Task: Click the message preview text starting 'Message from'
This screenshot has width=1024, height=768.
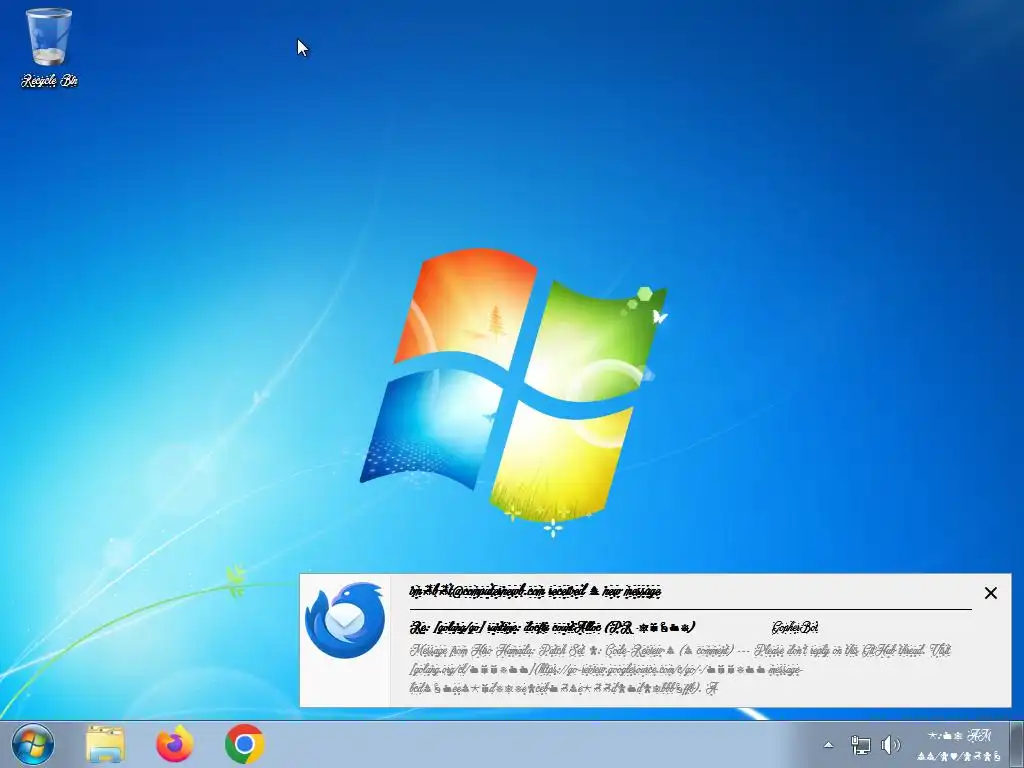Action: (x=680, y=669)
